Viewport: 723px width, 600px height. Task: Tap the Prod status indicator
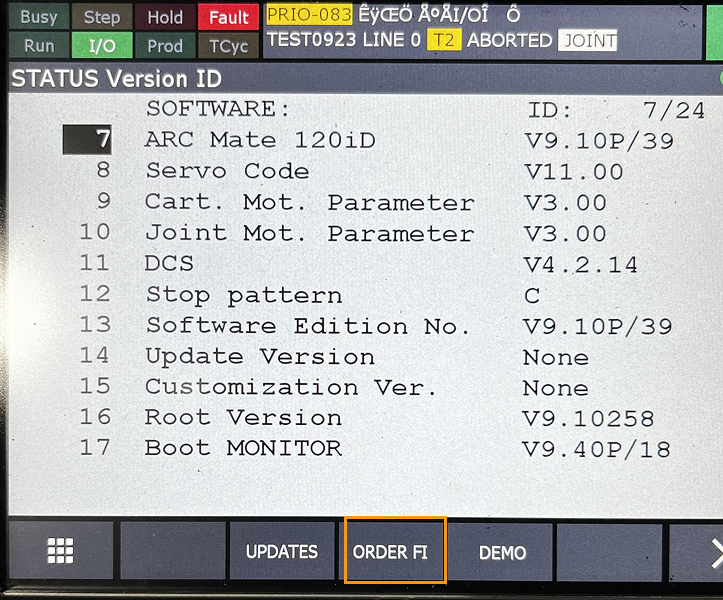pyautogui.click(x=165, y=46)
